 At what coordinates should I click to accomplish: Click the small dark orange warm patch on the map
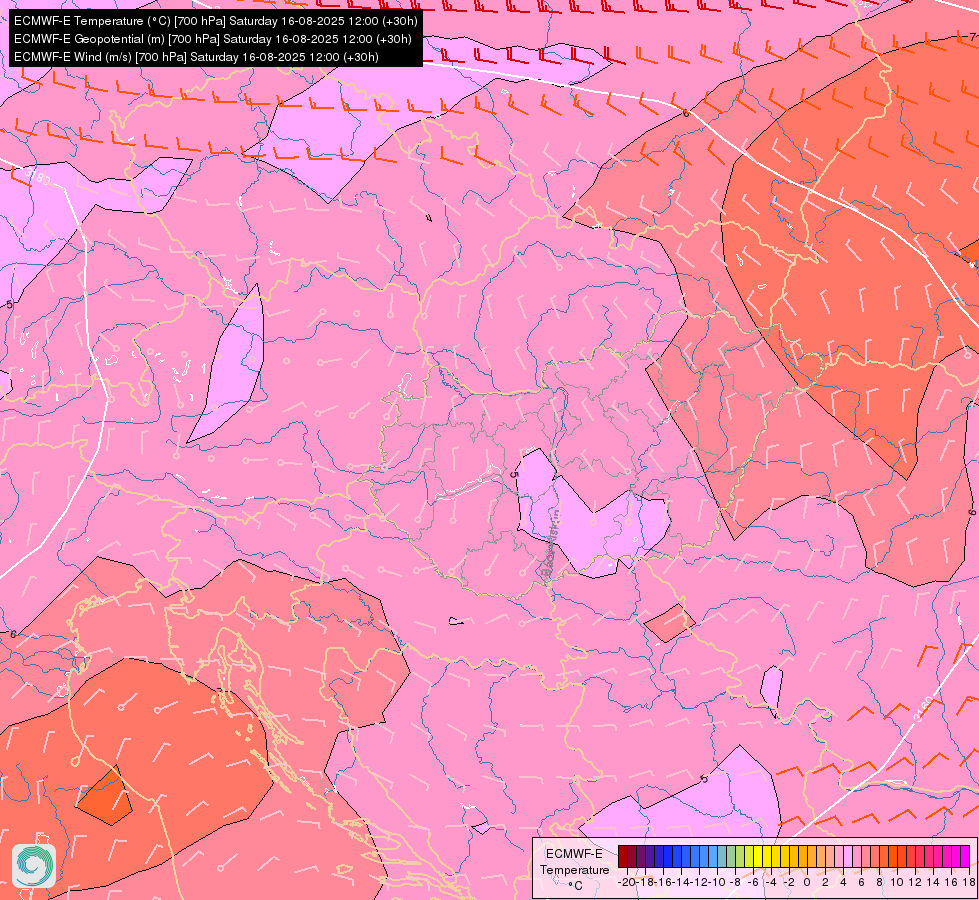104,796
